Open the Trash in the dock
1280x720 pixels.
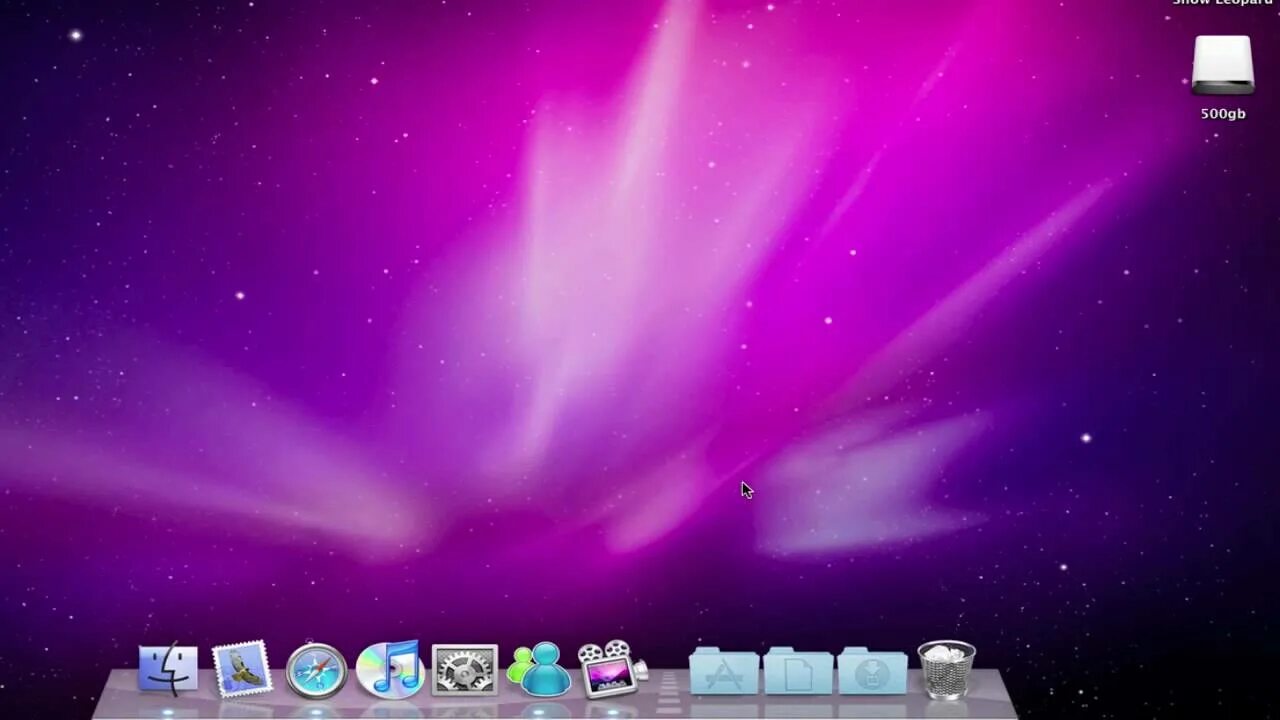(946, 669)
